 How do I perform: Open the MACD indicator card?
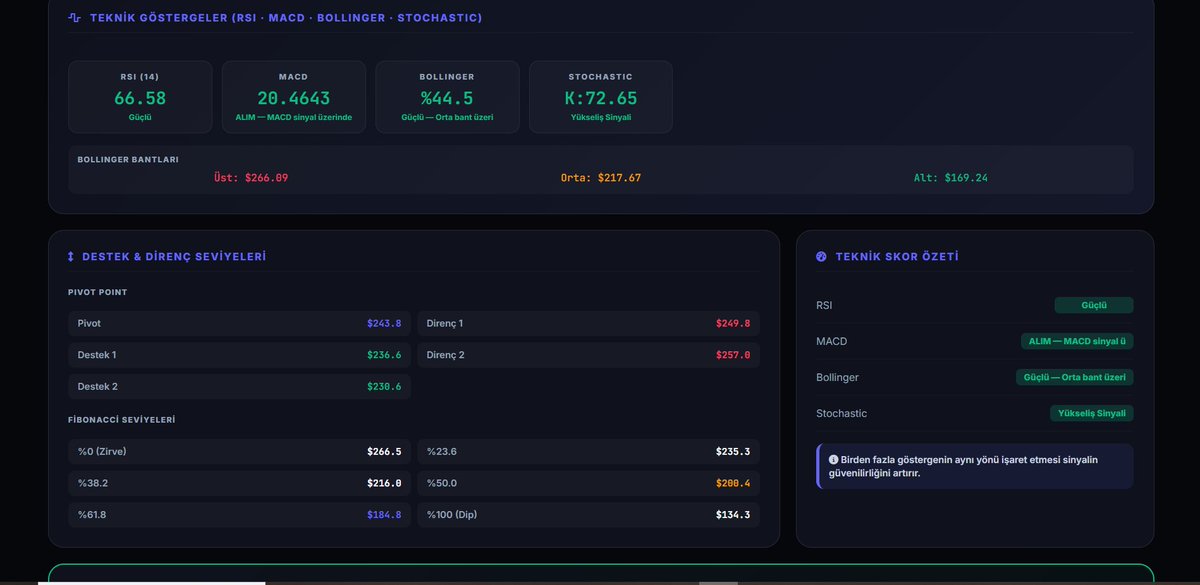click(294, 97)
